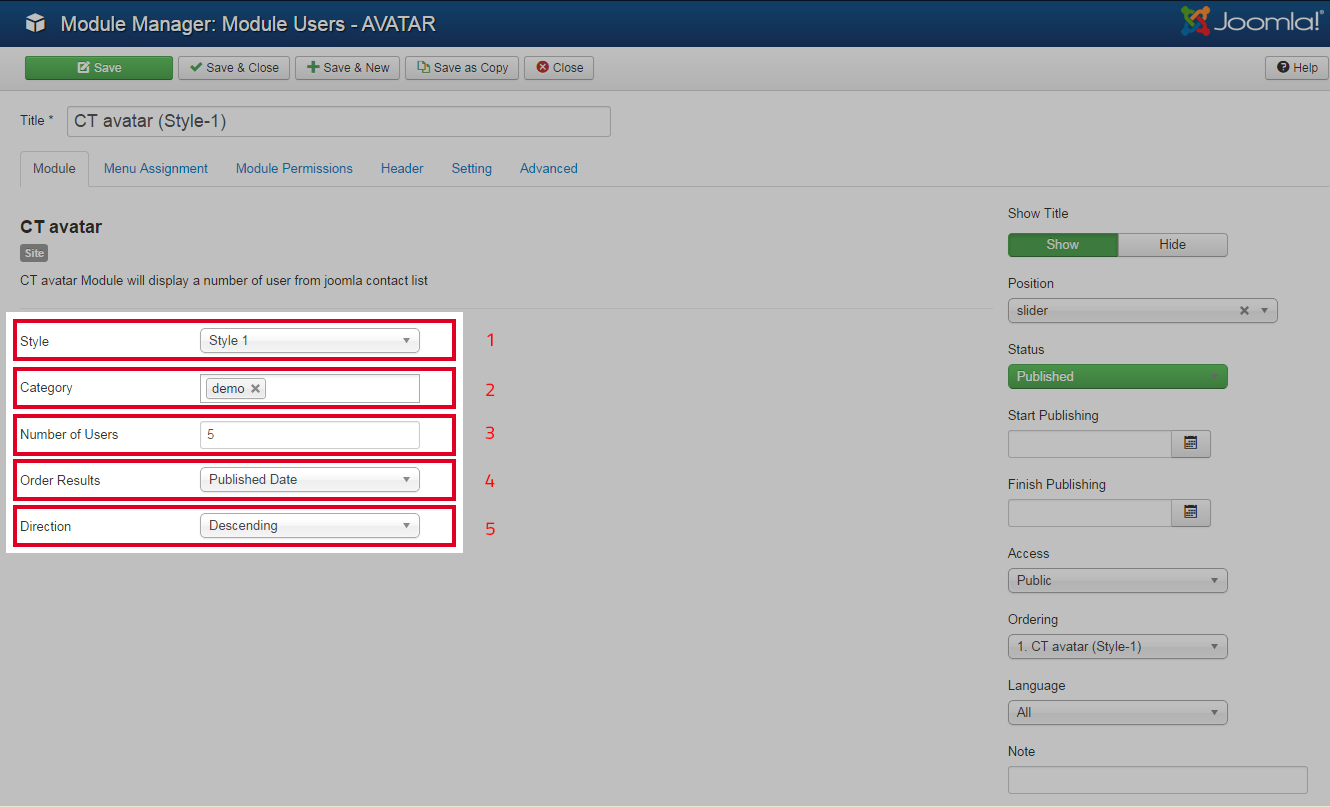Open the Setting tab
This screenshot has width=1330, height=807.
tap(471, 169)
